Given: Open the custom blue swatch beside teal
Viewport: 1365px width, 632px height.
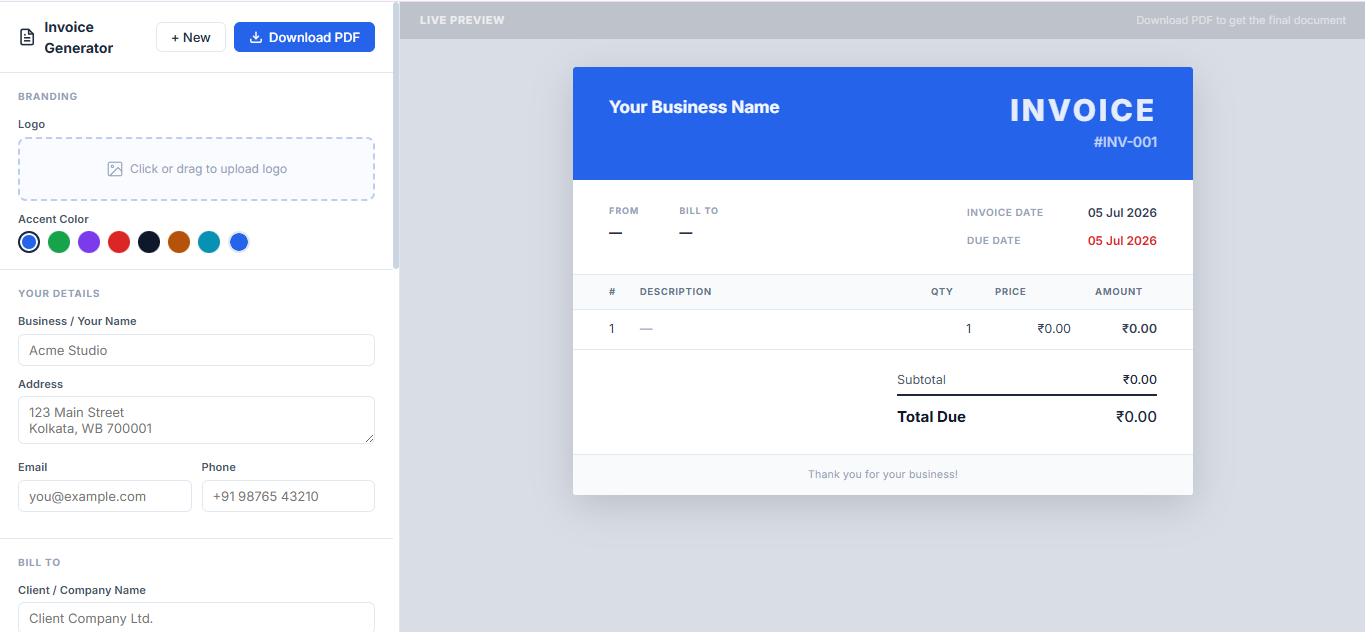Looking at the screenshot, I should click(238, 242).
